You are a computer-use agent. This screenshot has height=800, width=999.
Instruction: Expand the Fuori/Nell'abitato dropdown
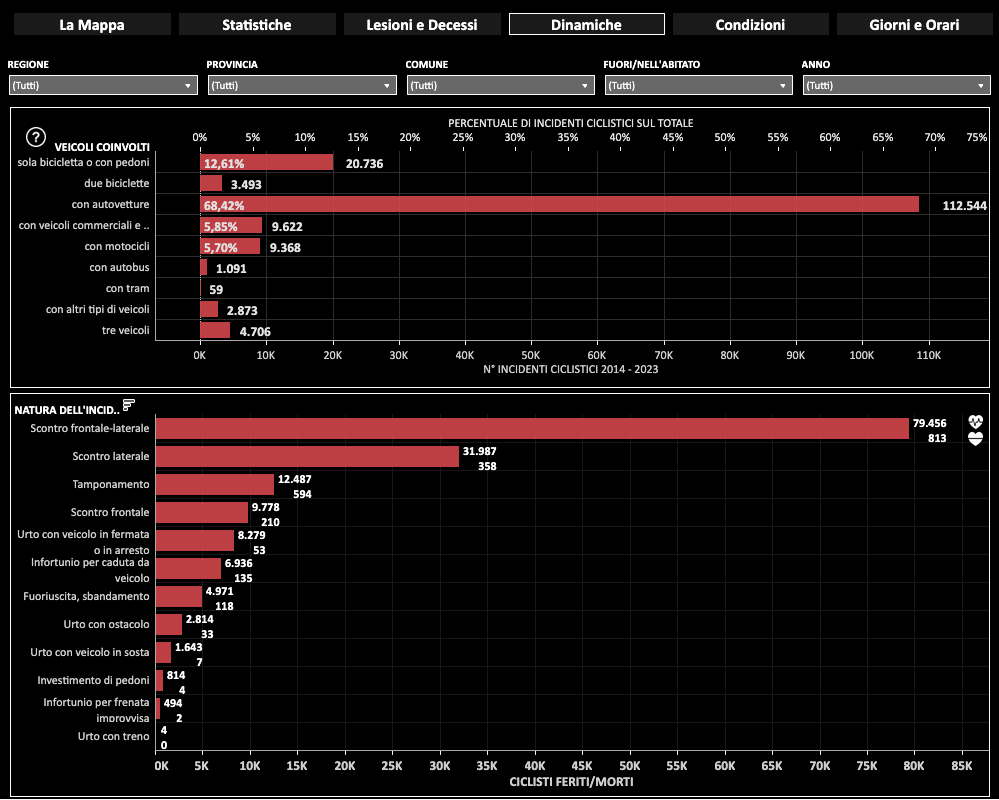coord(699,86)
